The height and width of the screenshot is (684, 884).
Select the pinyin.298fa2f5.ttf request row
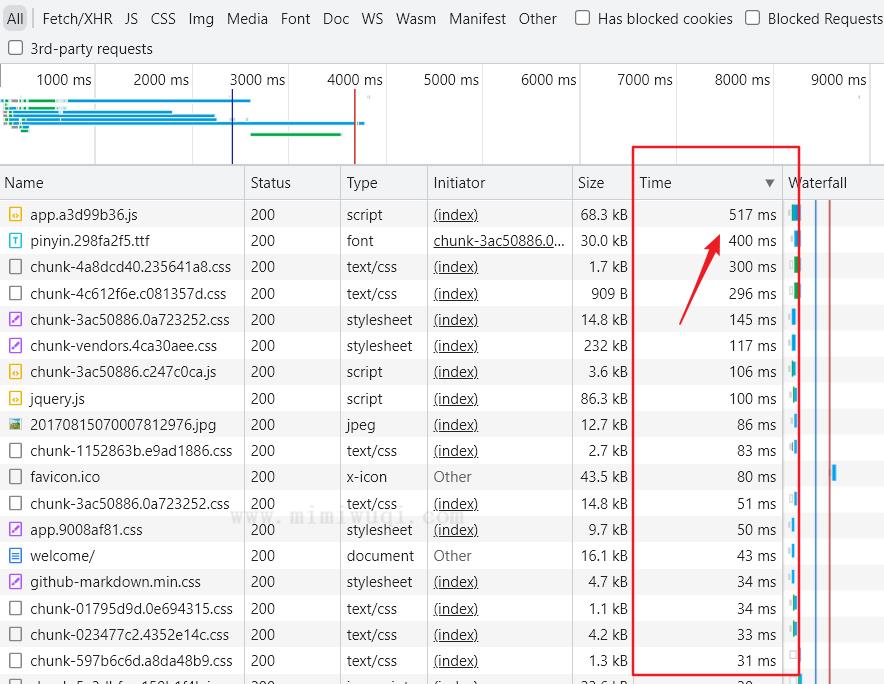tap(442, 241)
